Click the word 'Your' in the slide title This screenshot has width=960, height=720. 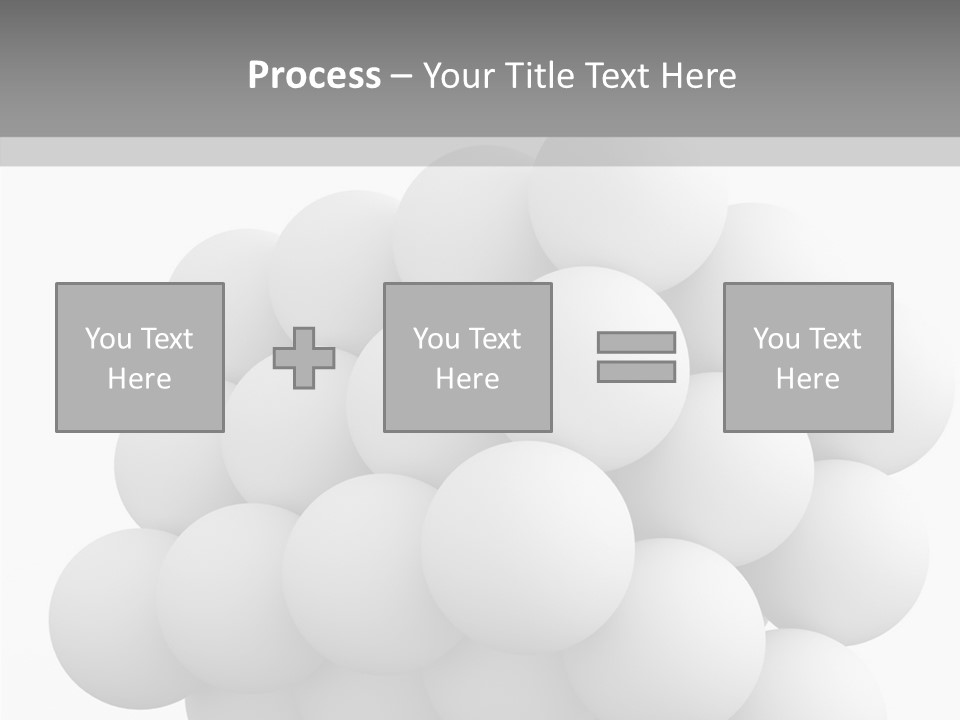(x=460, y=75)
